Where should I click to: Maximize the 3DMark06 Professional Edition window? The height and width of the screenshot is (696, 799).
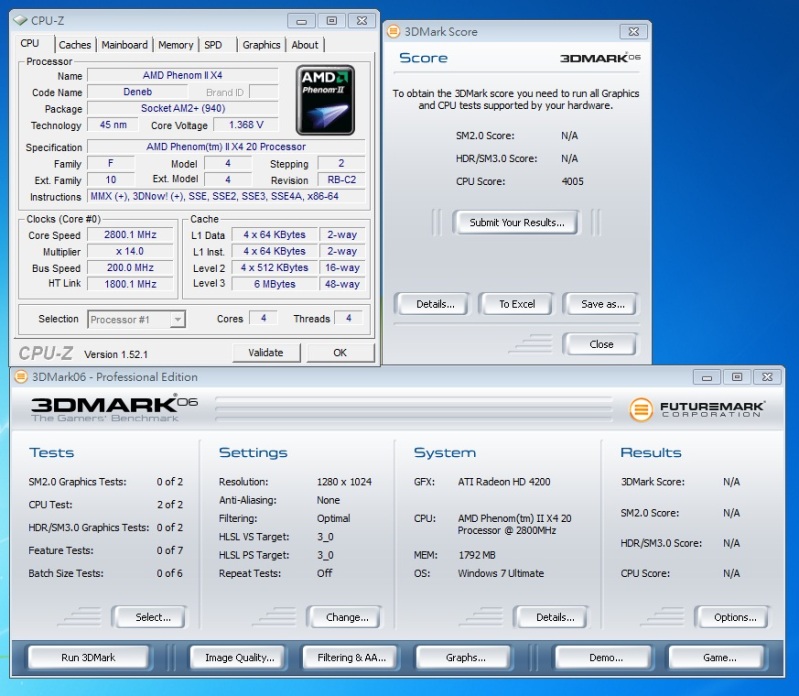click(737, 377)
